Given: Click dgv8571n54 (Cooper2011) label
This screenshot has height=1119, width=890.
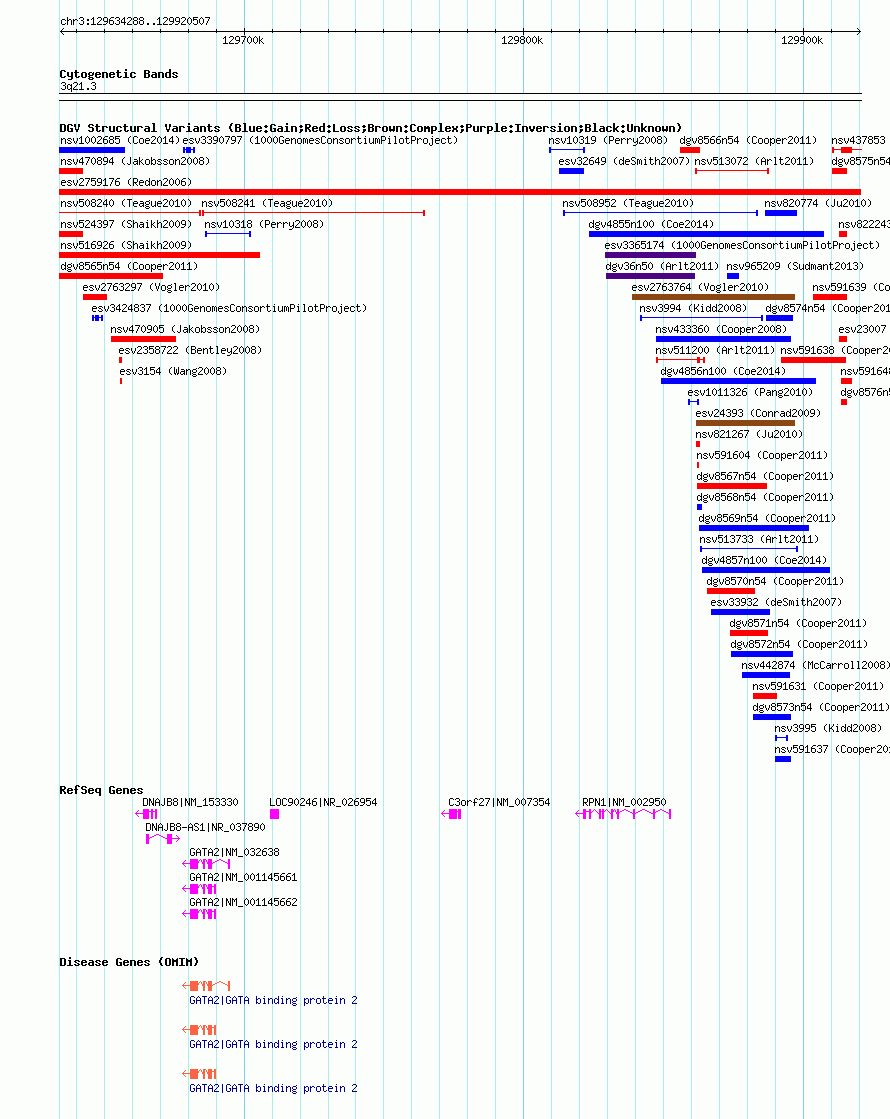Looking at the screenshot, I should [x=798, y=624].
